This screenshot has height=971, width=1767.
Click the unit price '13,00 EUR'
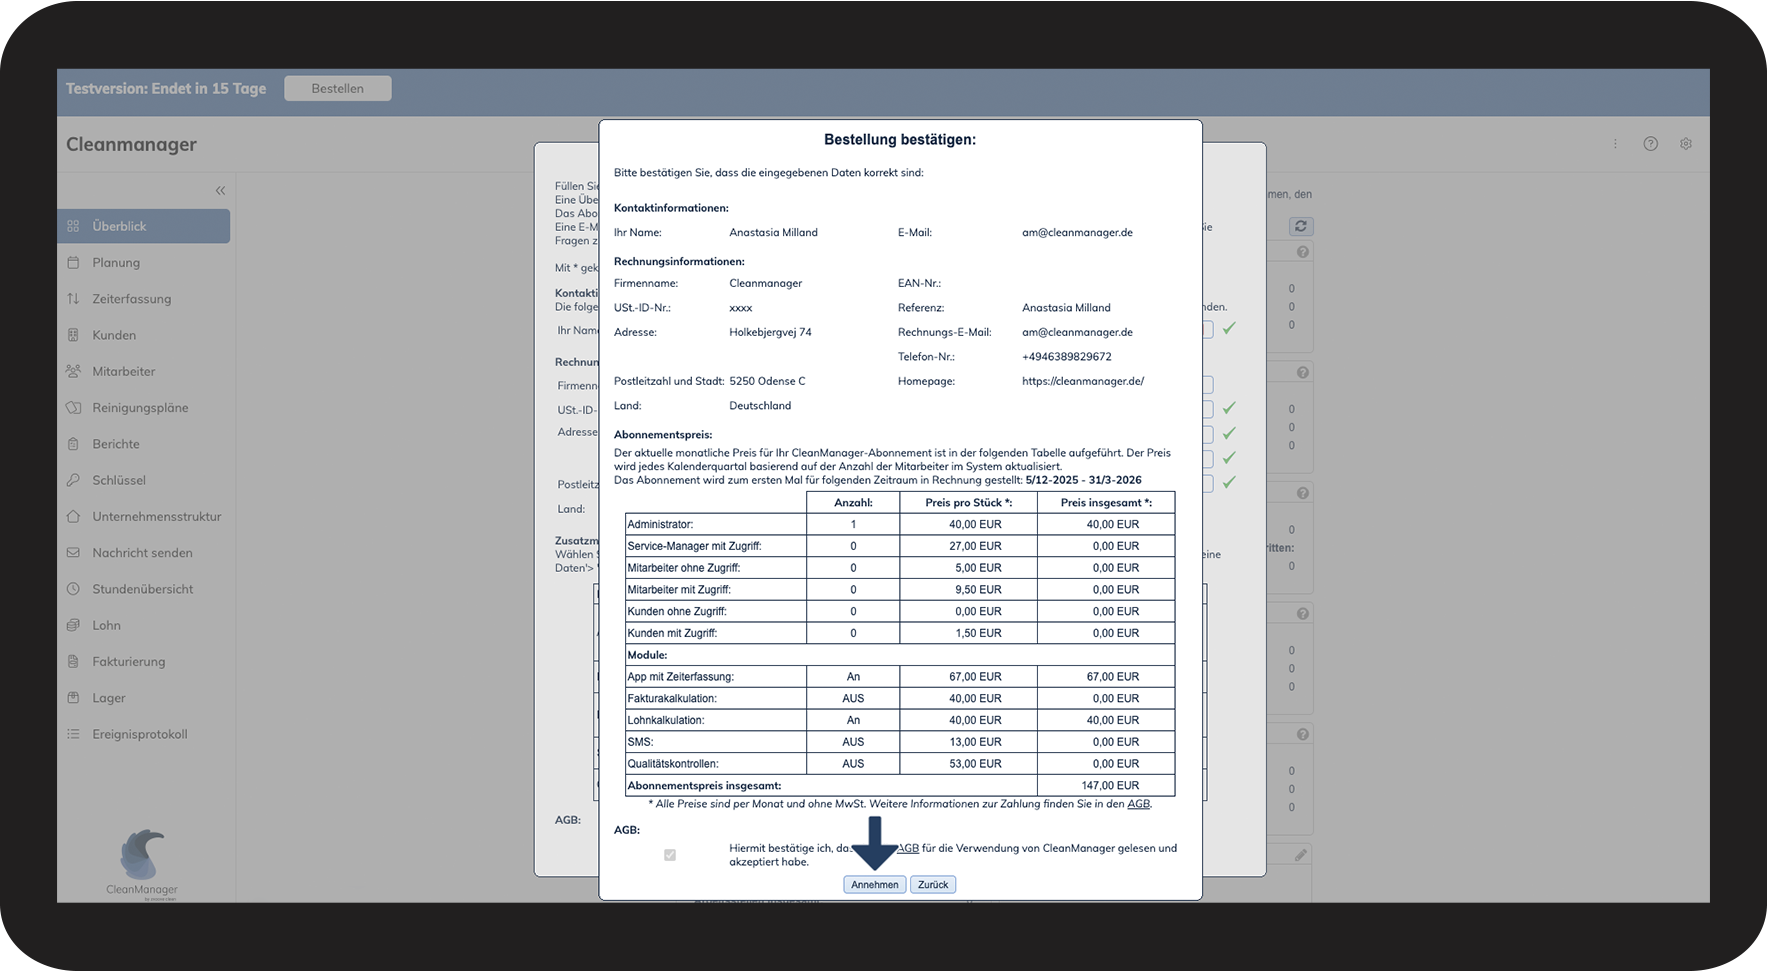[x=975, y=742]
